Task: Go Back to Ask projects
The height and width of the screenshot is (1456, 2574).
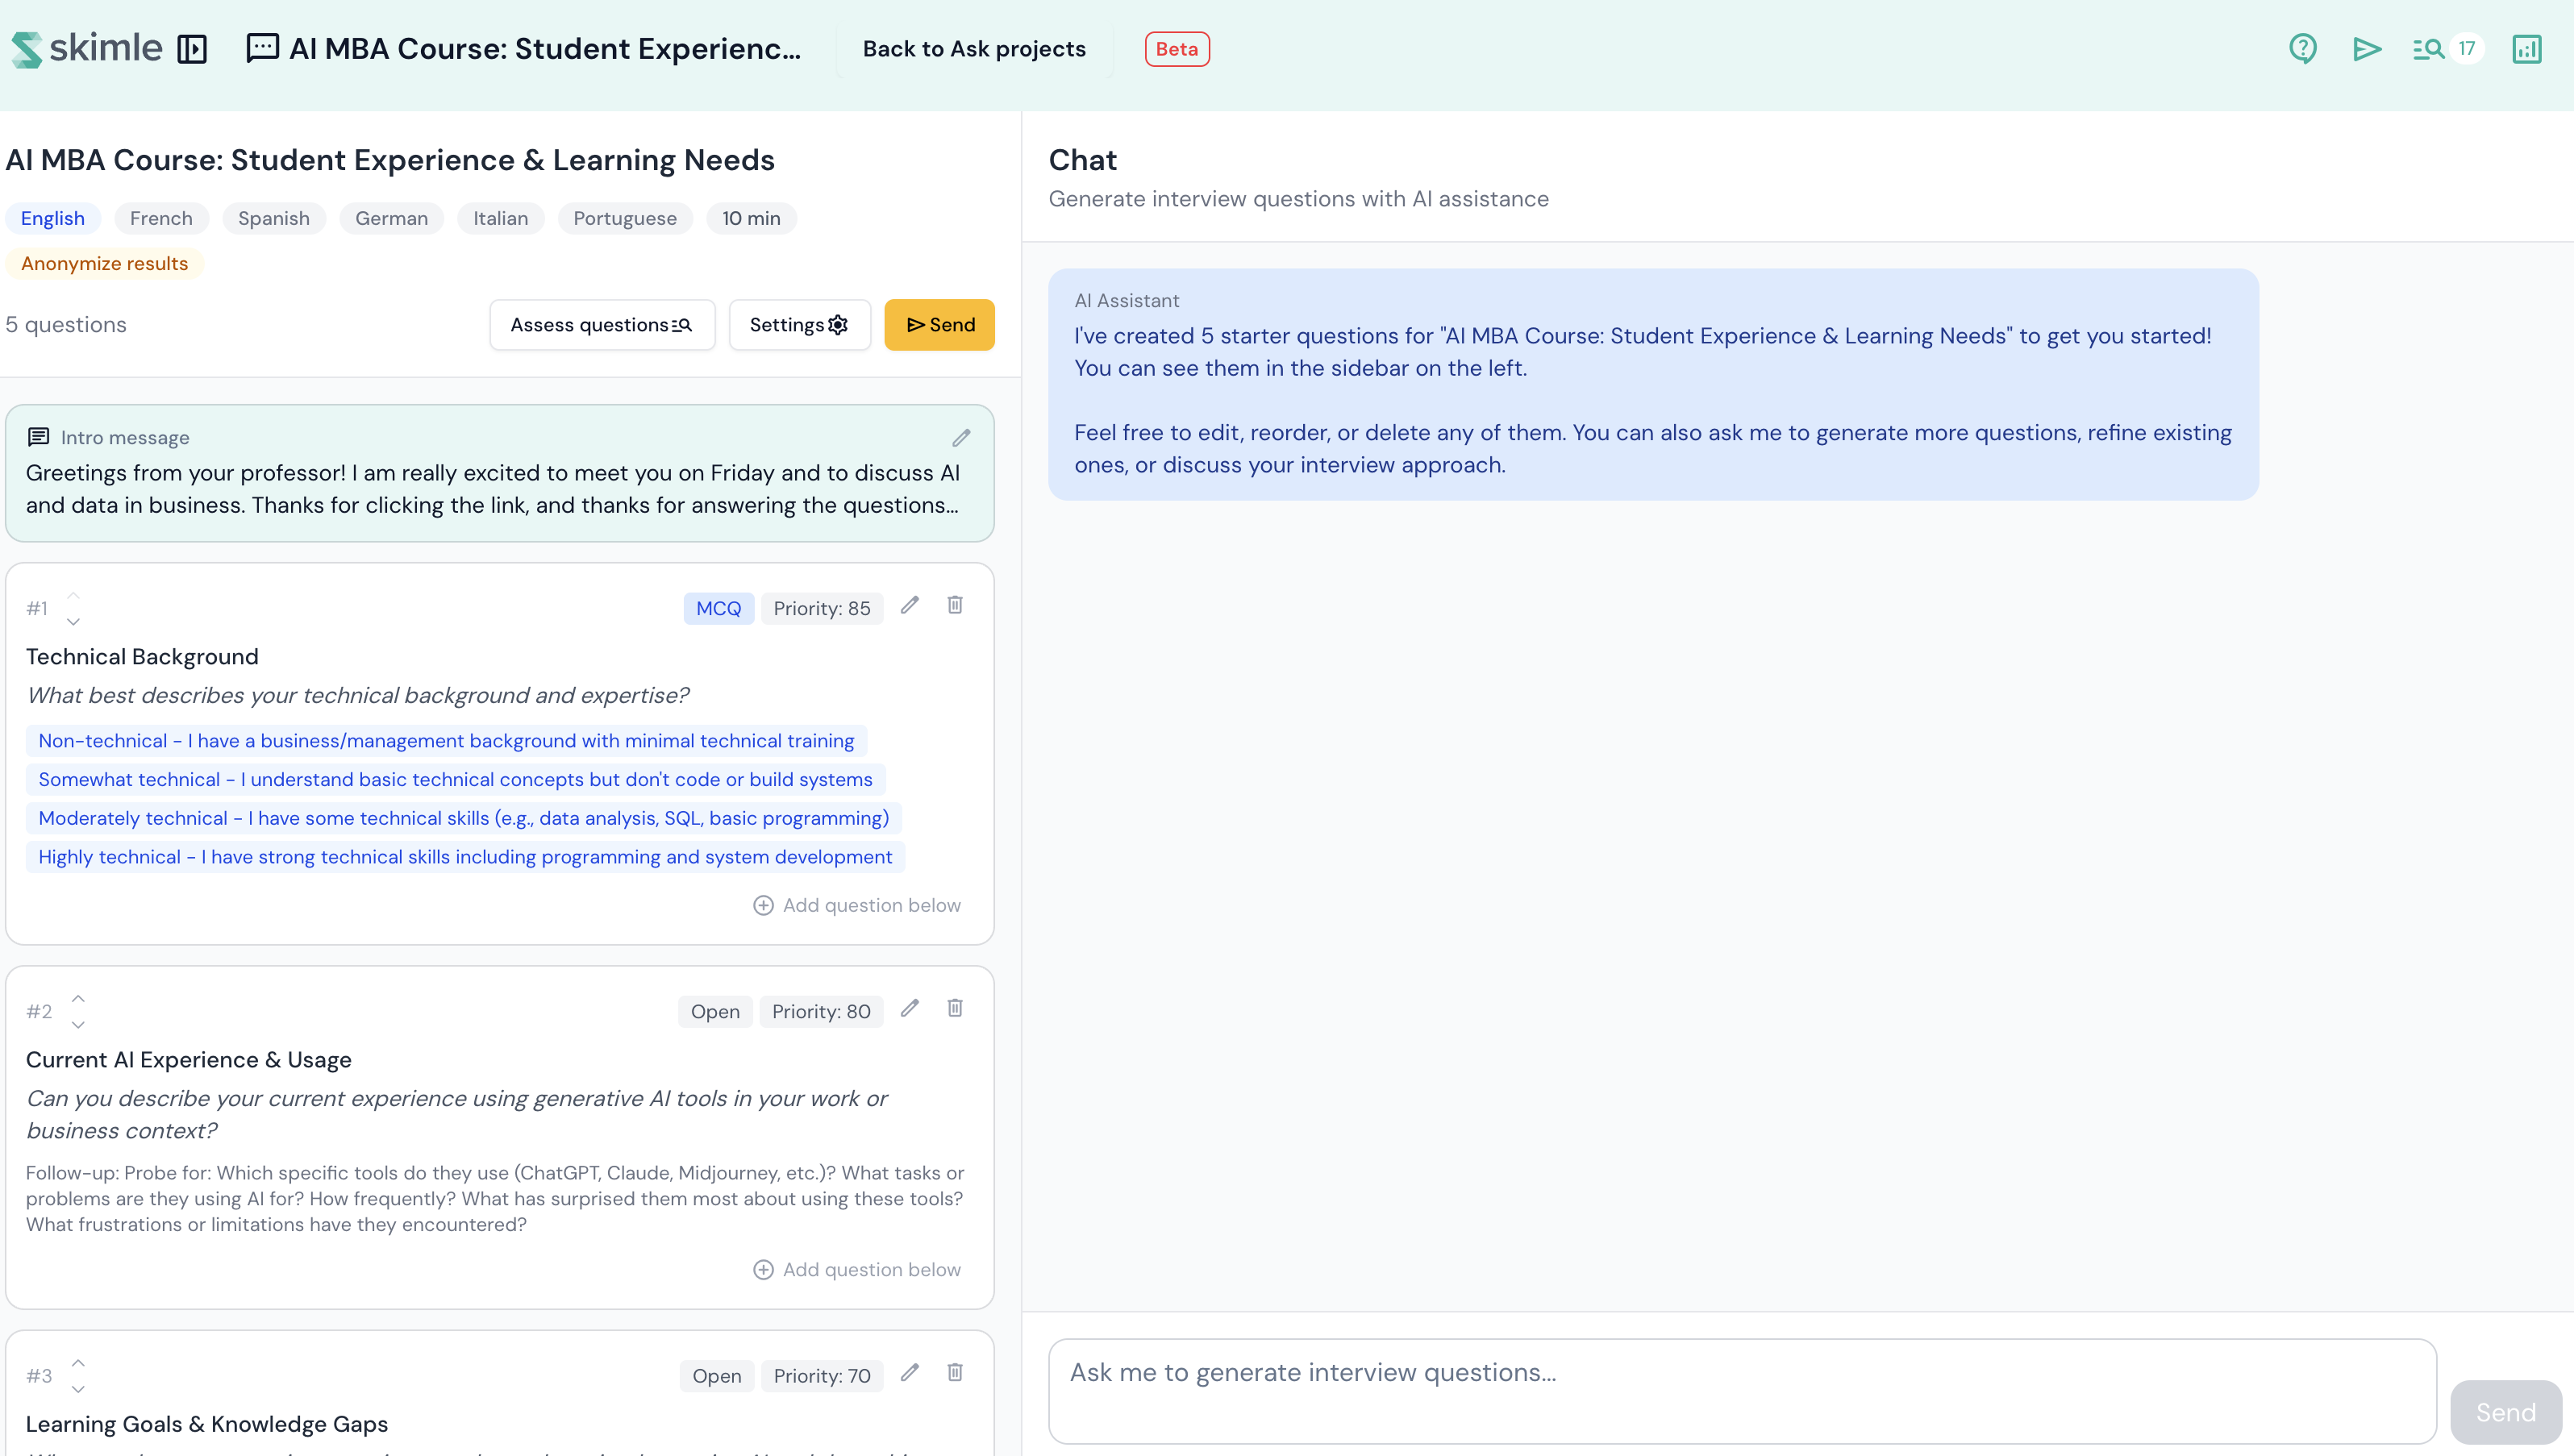Action: click(x=973, y=48)
